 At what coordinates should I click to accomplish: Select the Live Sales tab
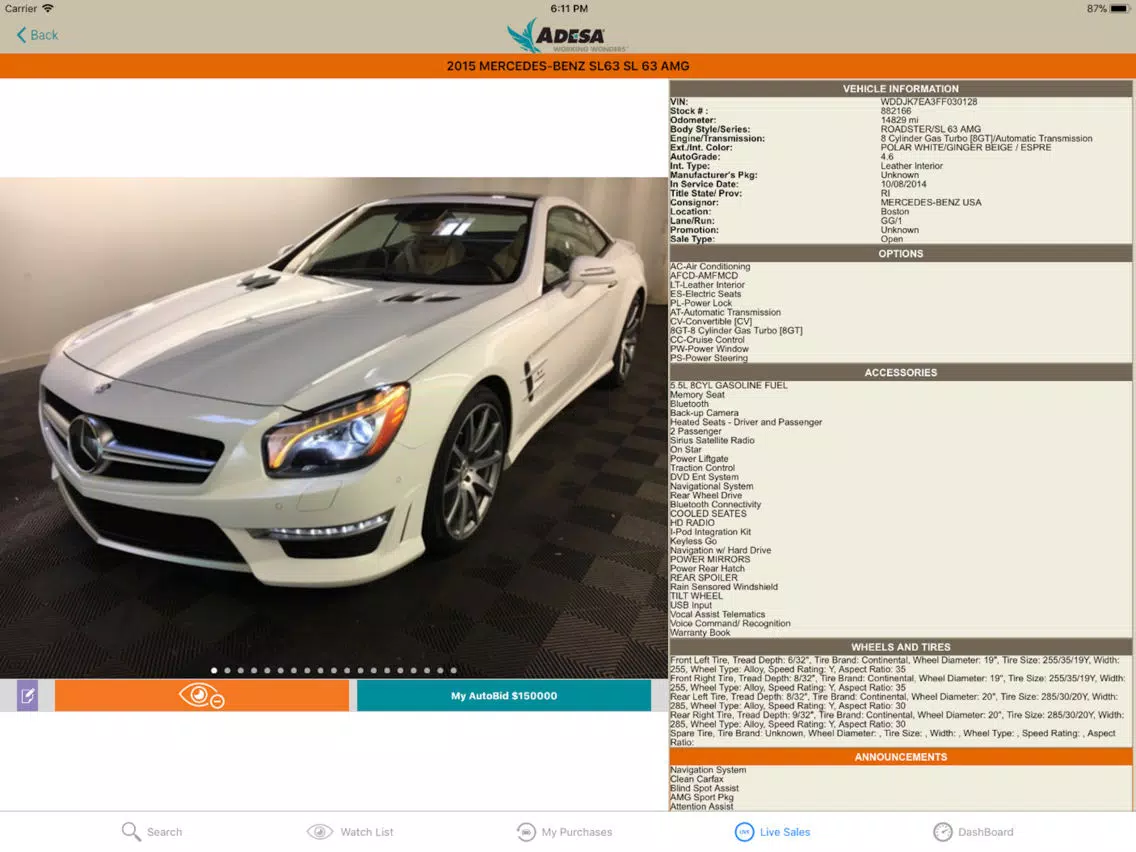[x=773, y=832]
